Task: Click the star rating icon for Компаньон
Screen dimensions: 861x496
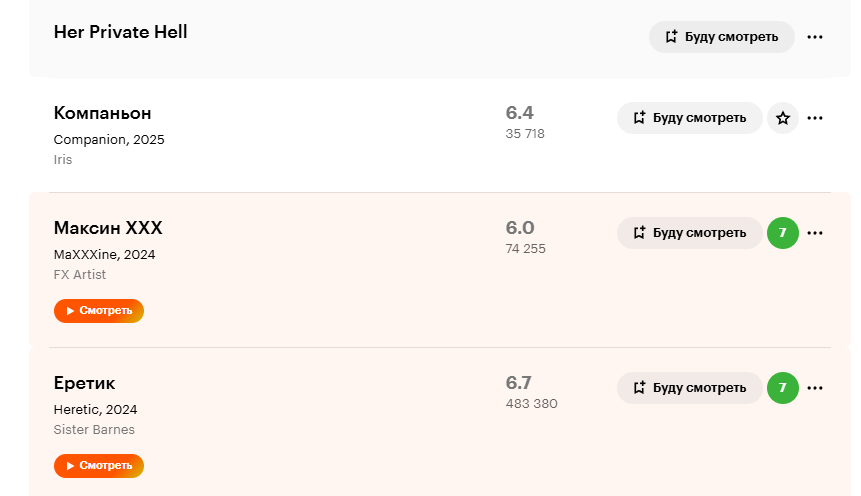Action: (x=782, y=118)
